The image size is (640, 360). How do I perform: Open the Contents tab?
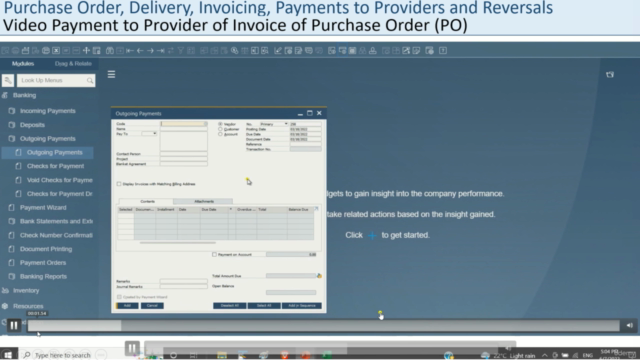click(147, 201)
